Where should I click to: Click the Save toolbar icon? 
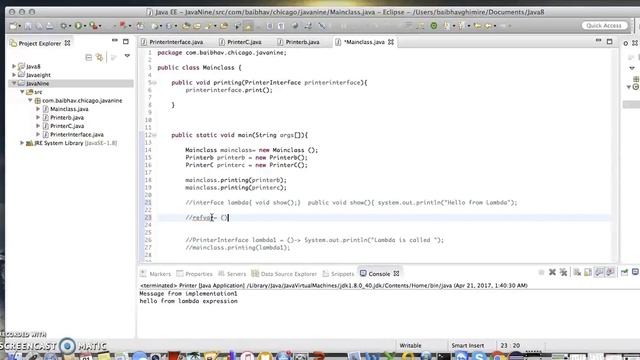28,26
